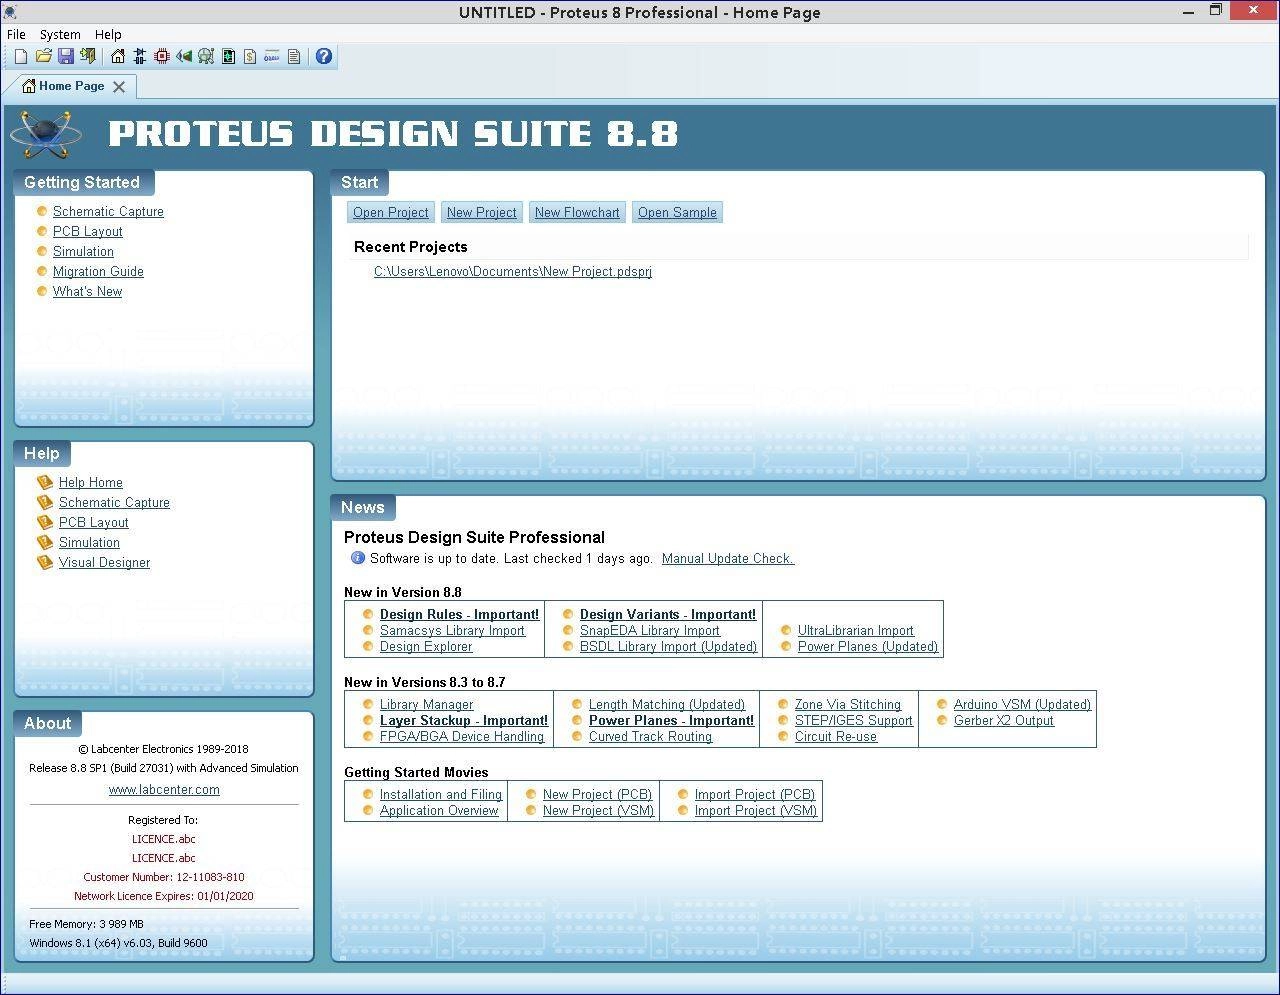
Task: Open the Visual Designer help link
Action: coord(104,562)
